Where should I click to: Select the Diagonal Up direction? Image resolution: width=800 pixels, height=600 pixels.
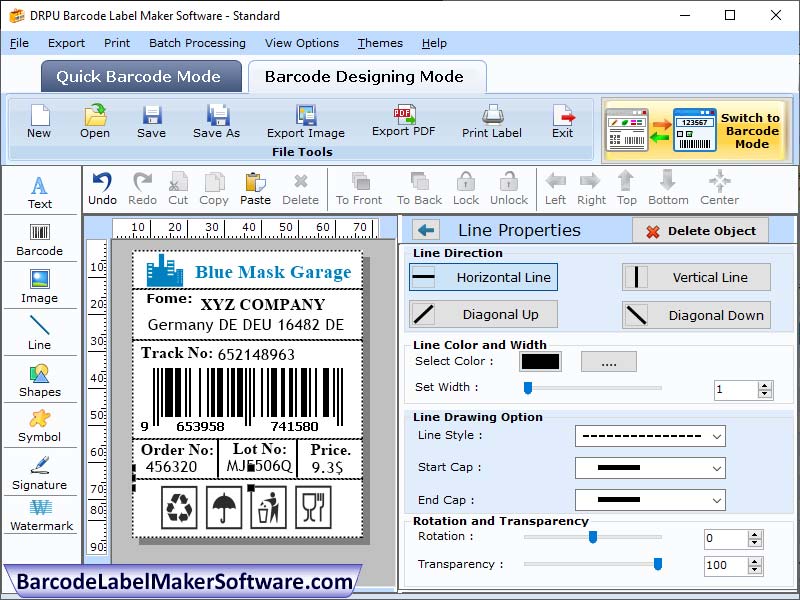(482, 314)
